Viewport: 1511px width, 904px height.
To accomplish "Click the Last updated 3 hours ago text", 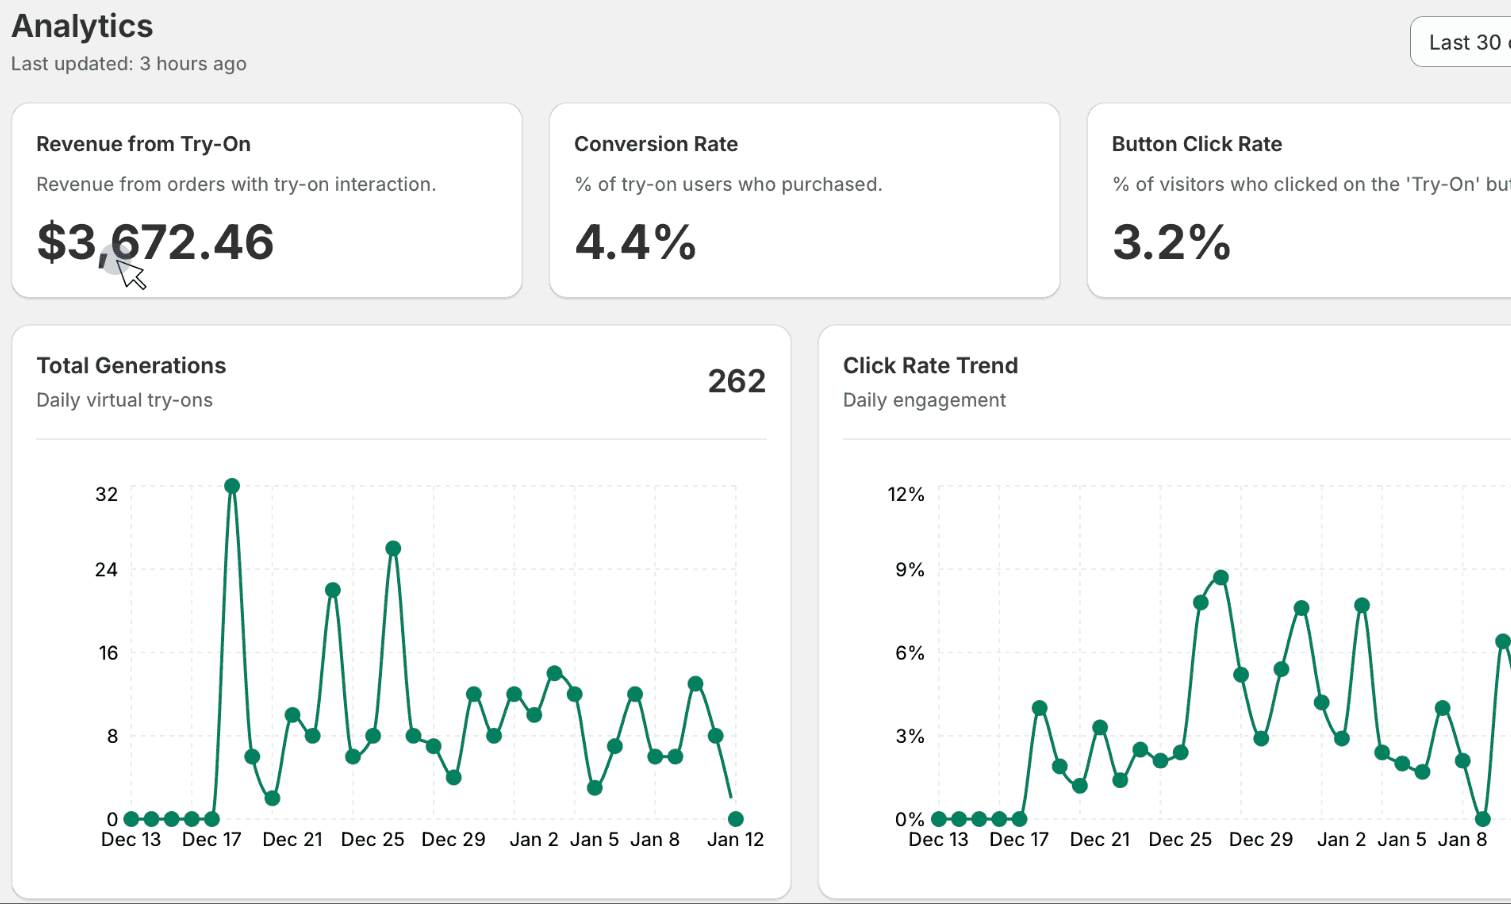I will [x=128, y=63].
